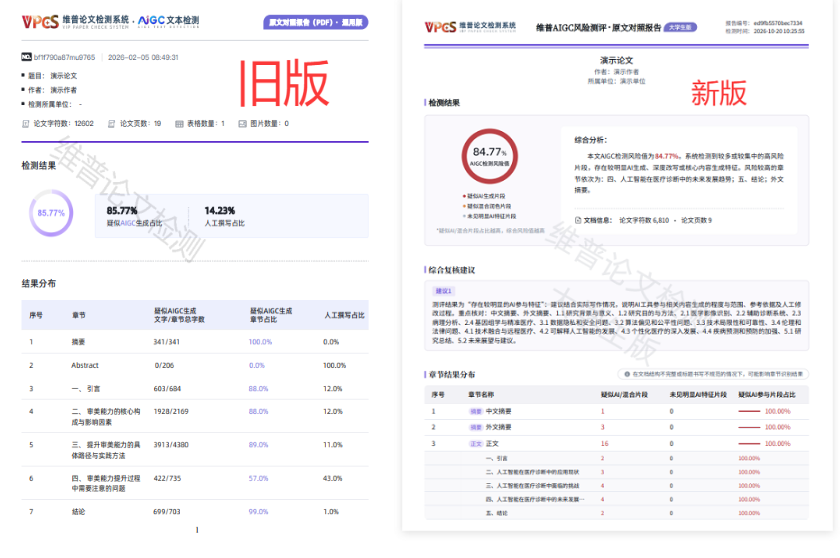The image size is (840, 558).
Task: Click the 表格数量 table icon
Action: (179, 124)
